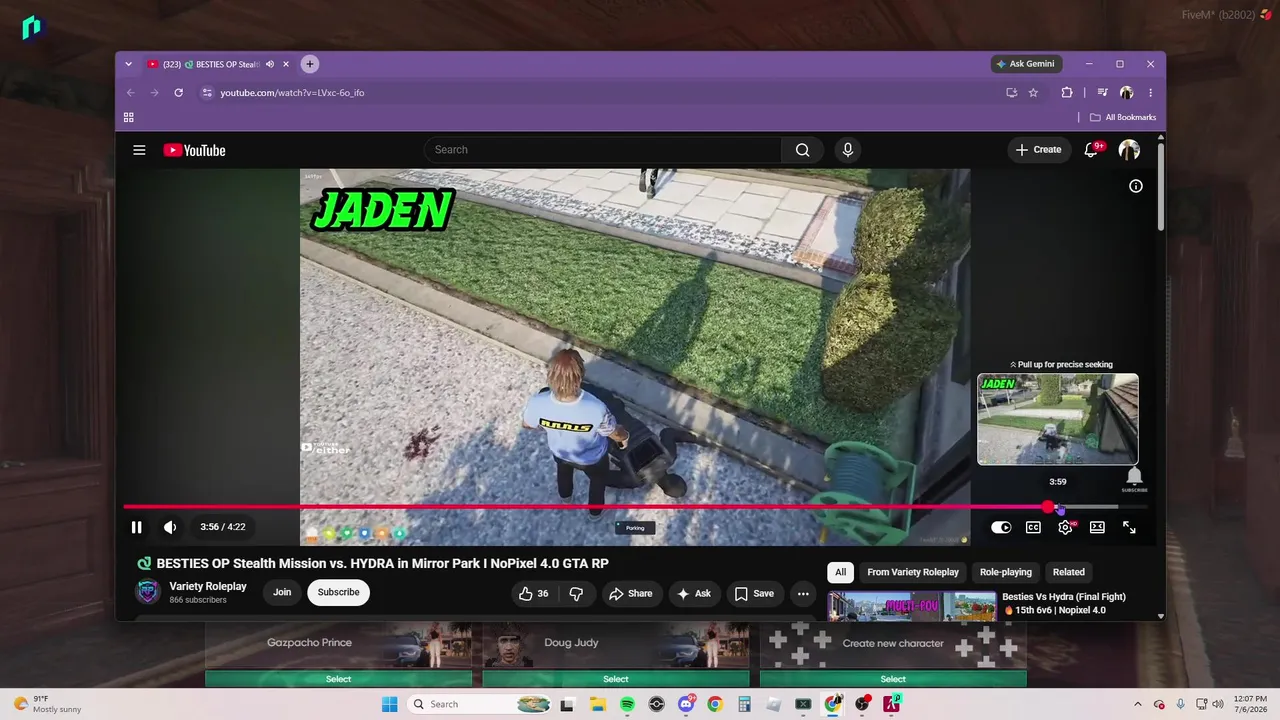Click the seek bar preview thumbnail at 3:59
Screen dimensions: 1280x720
pyautogui.click(x=1058, y=419)
